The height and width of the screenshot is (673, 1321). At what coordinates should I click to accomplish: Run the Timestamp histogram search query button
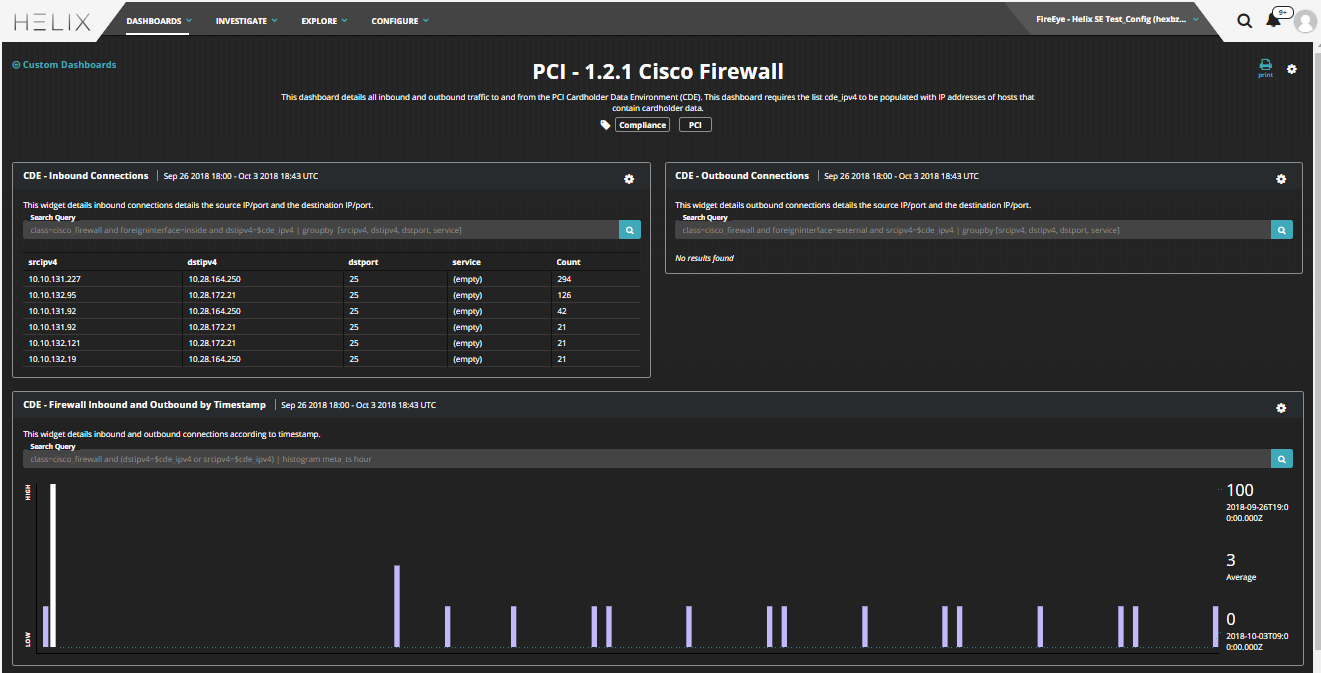pos(1282,459)
